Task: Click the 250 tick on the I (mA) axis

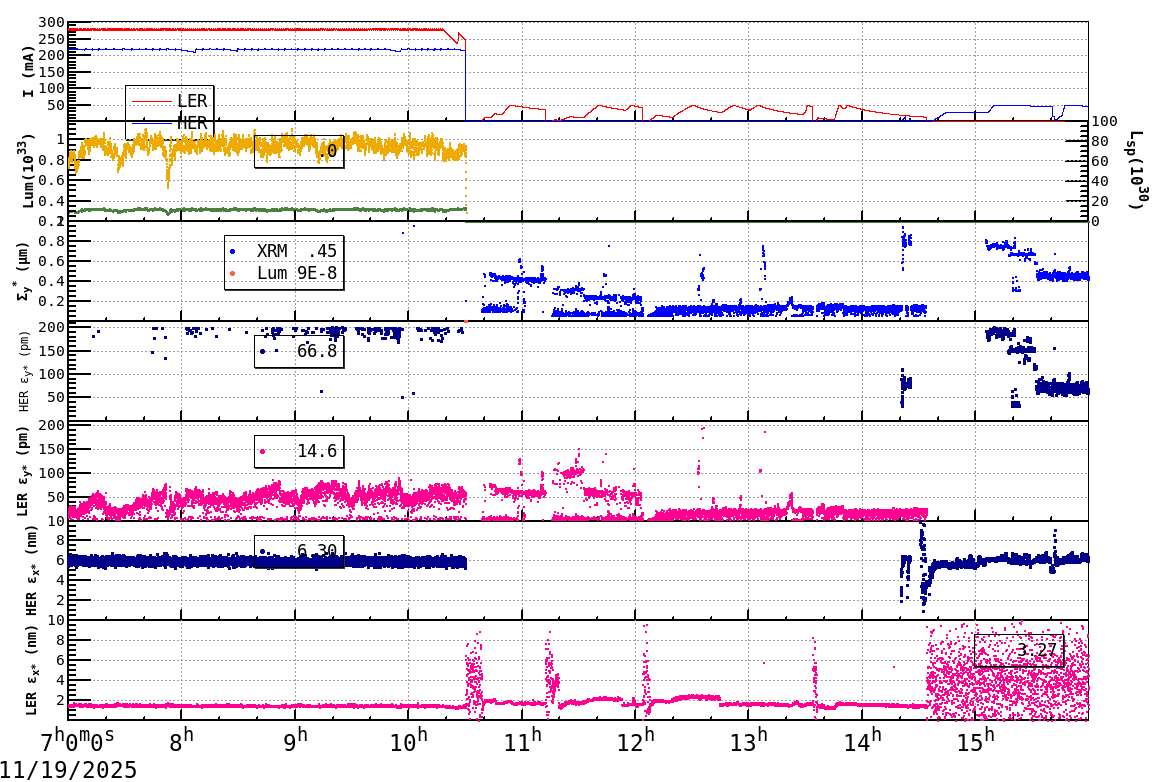Action: (x=52, y=39)
